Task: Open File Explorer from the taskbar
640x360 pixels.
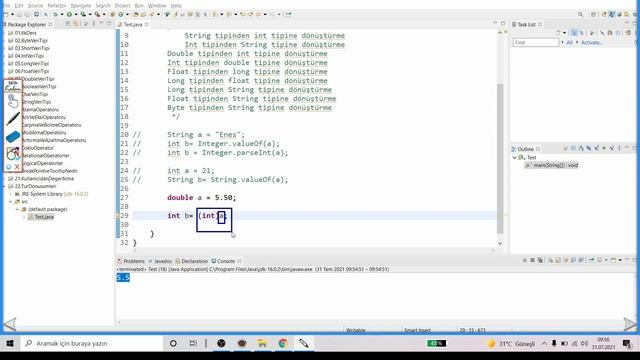Action: (262, 343)
